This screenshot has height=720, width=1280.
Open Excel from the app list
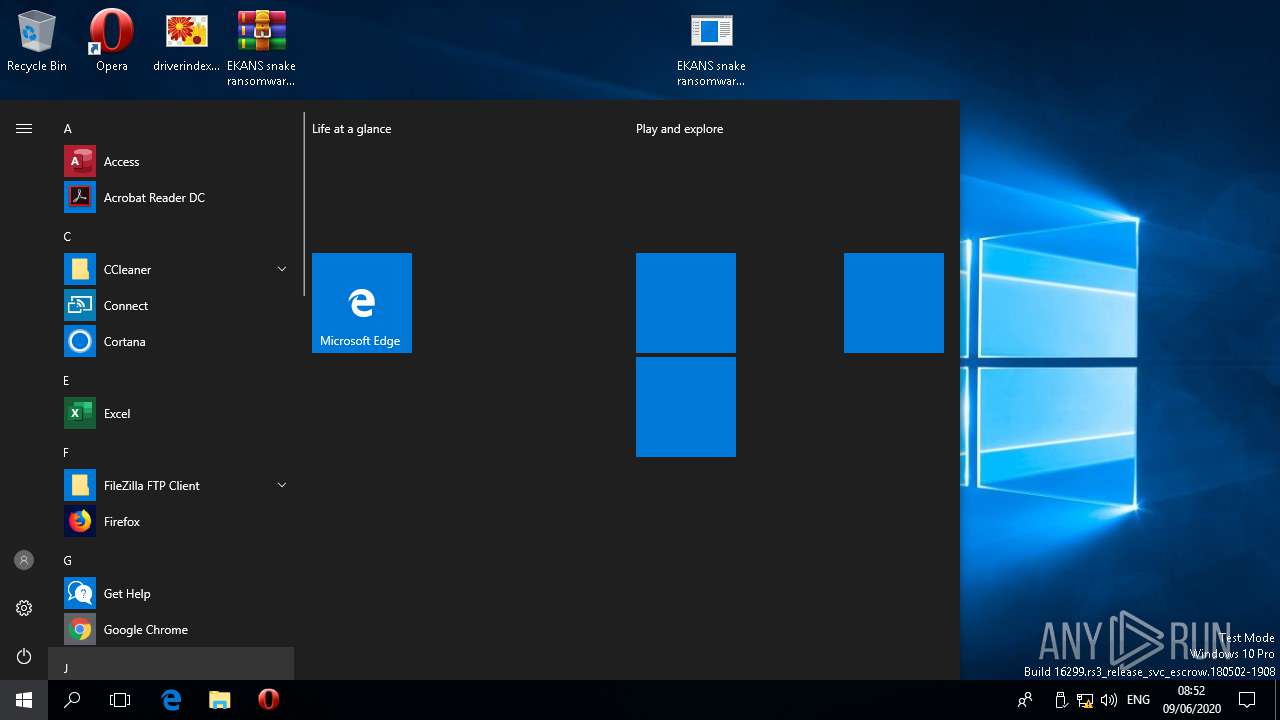click(178, 413)
